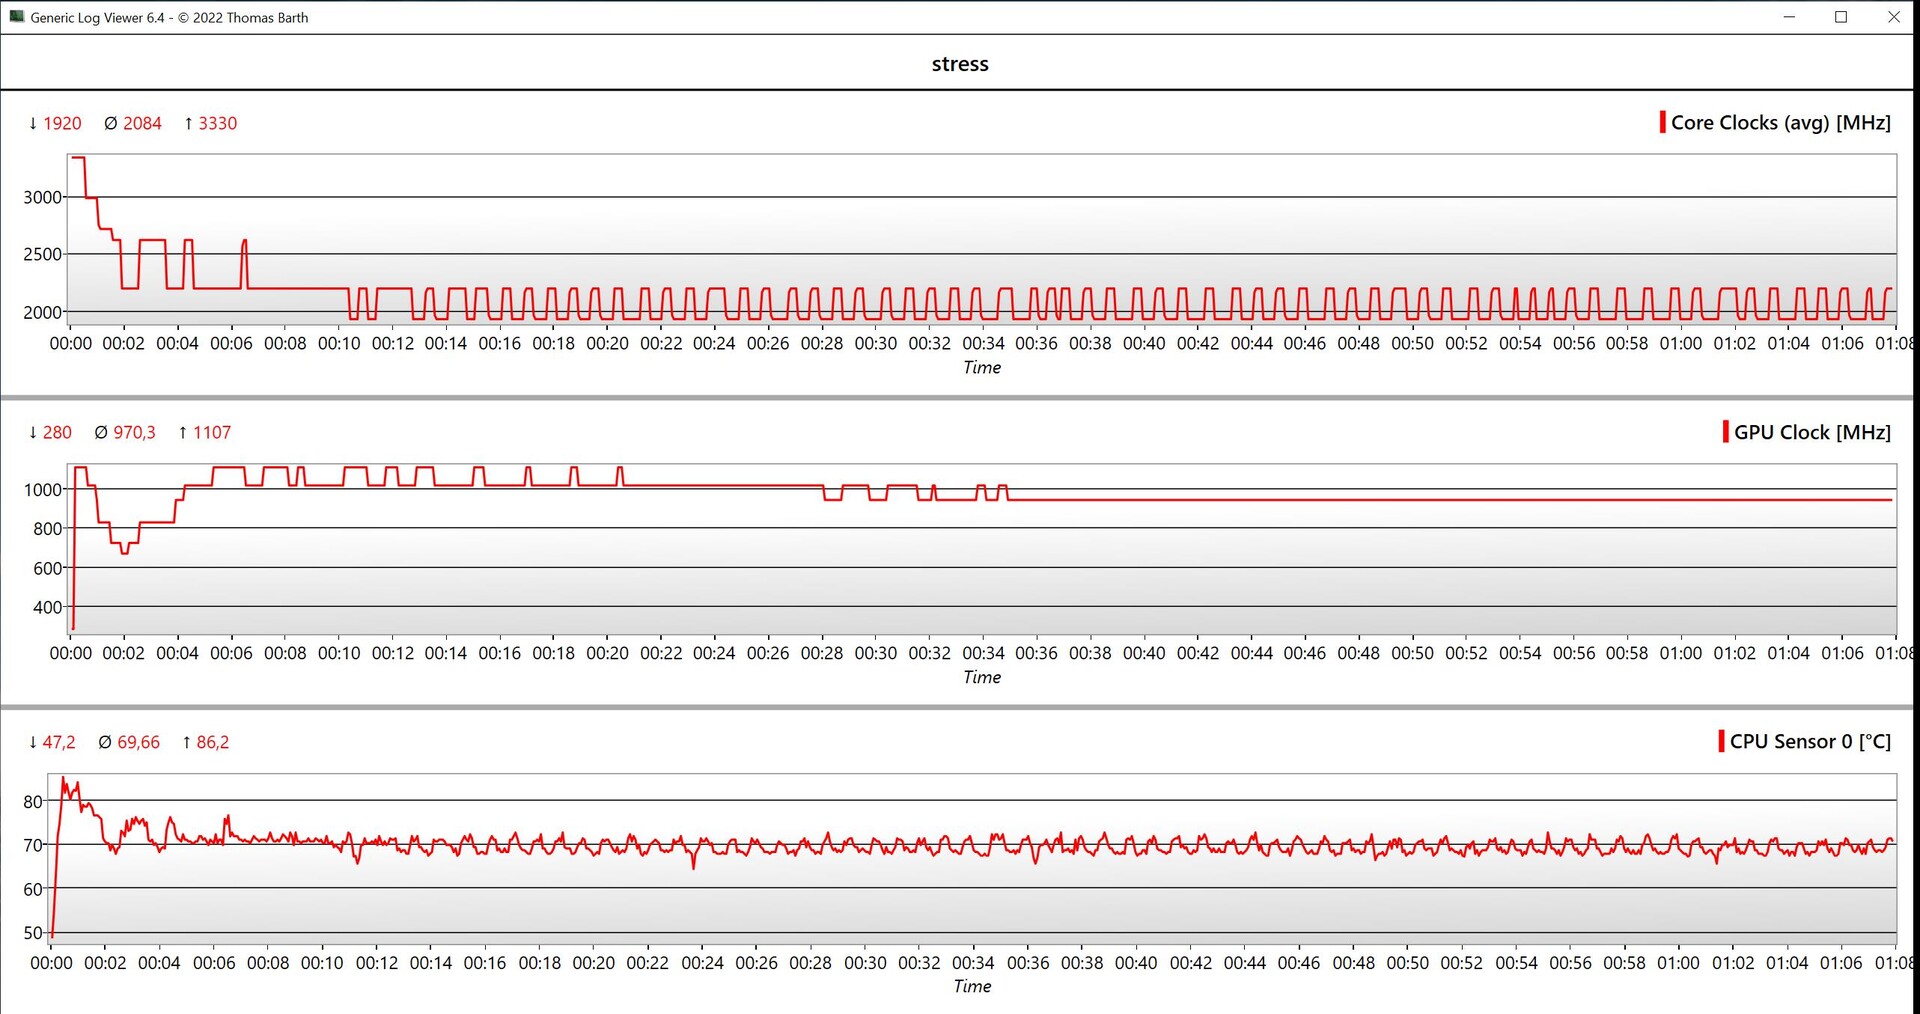Click the GPU Clock average value 970,3
1920x1014 pixels.
134,432
